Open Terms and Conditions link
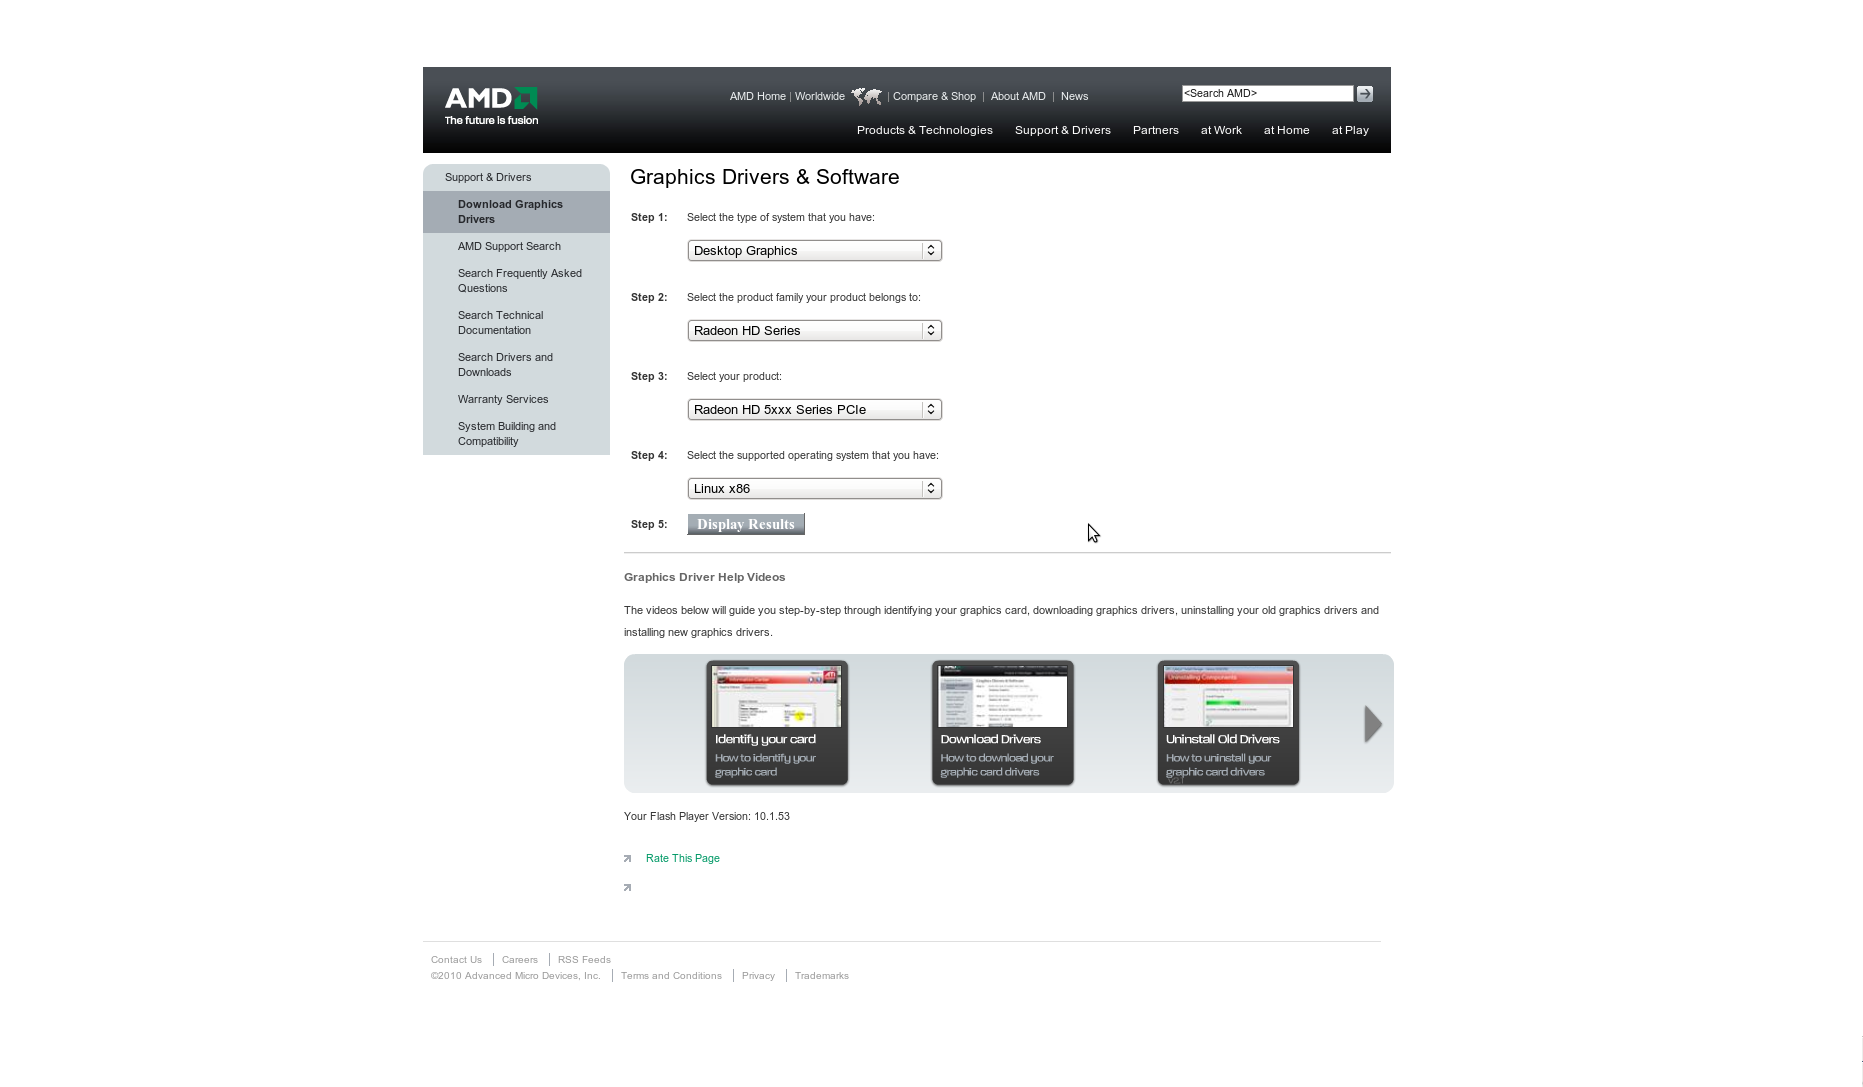Screen dimensions: 1863x1087 [x=671, y=975]
